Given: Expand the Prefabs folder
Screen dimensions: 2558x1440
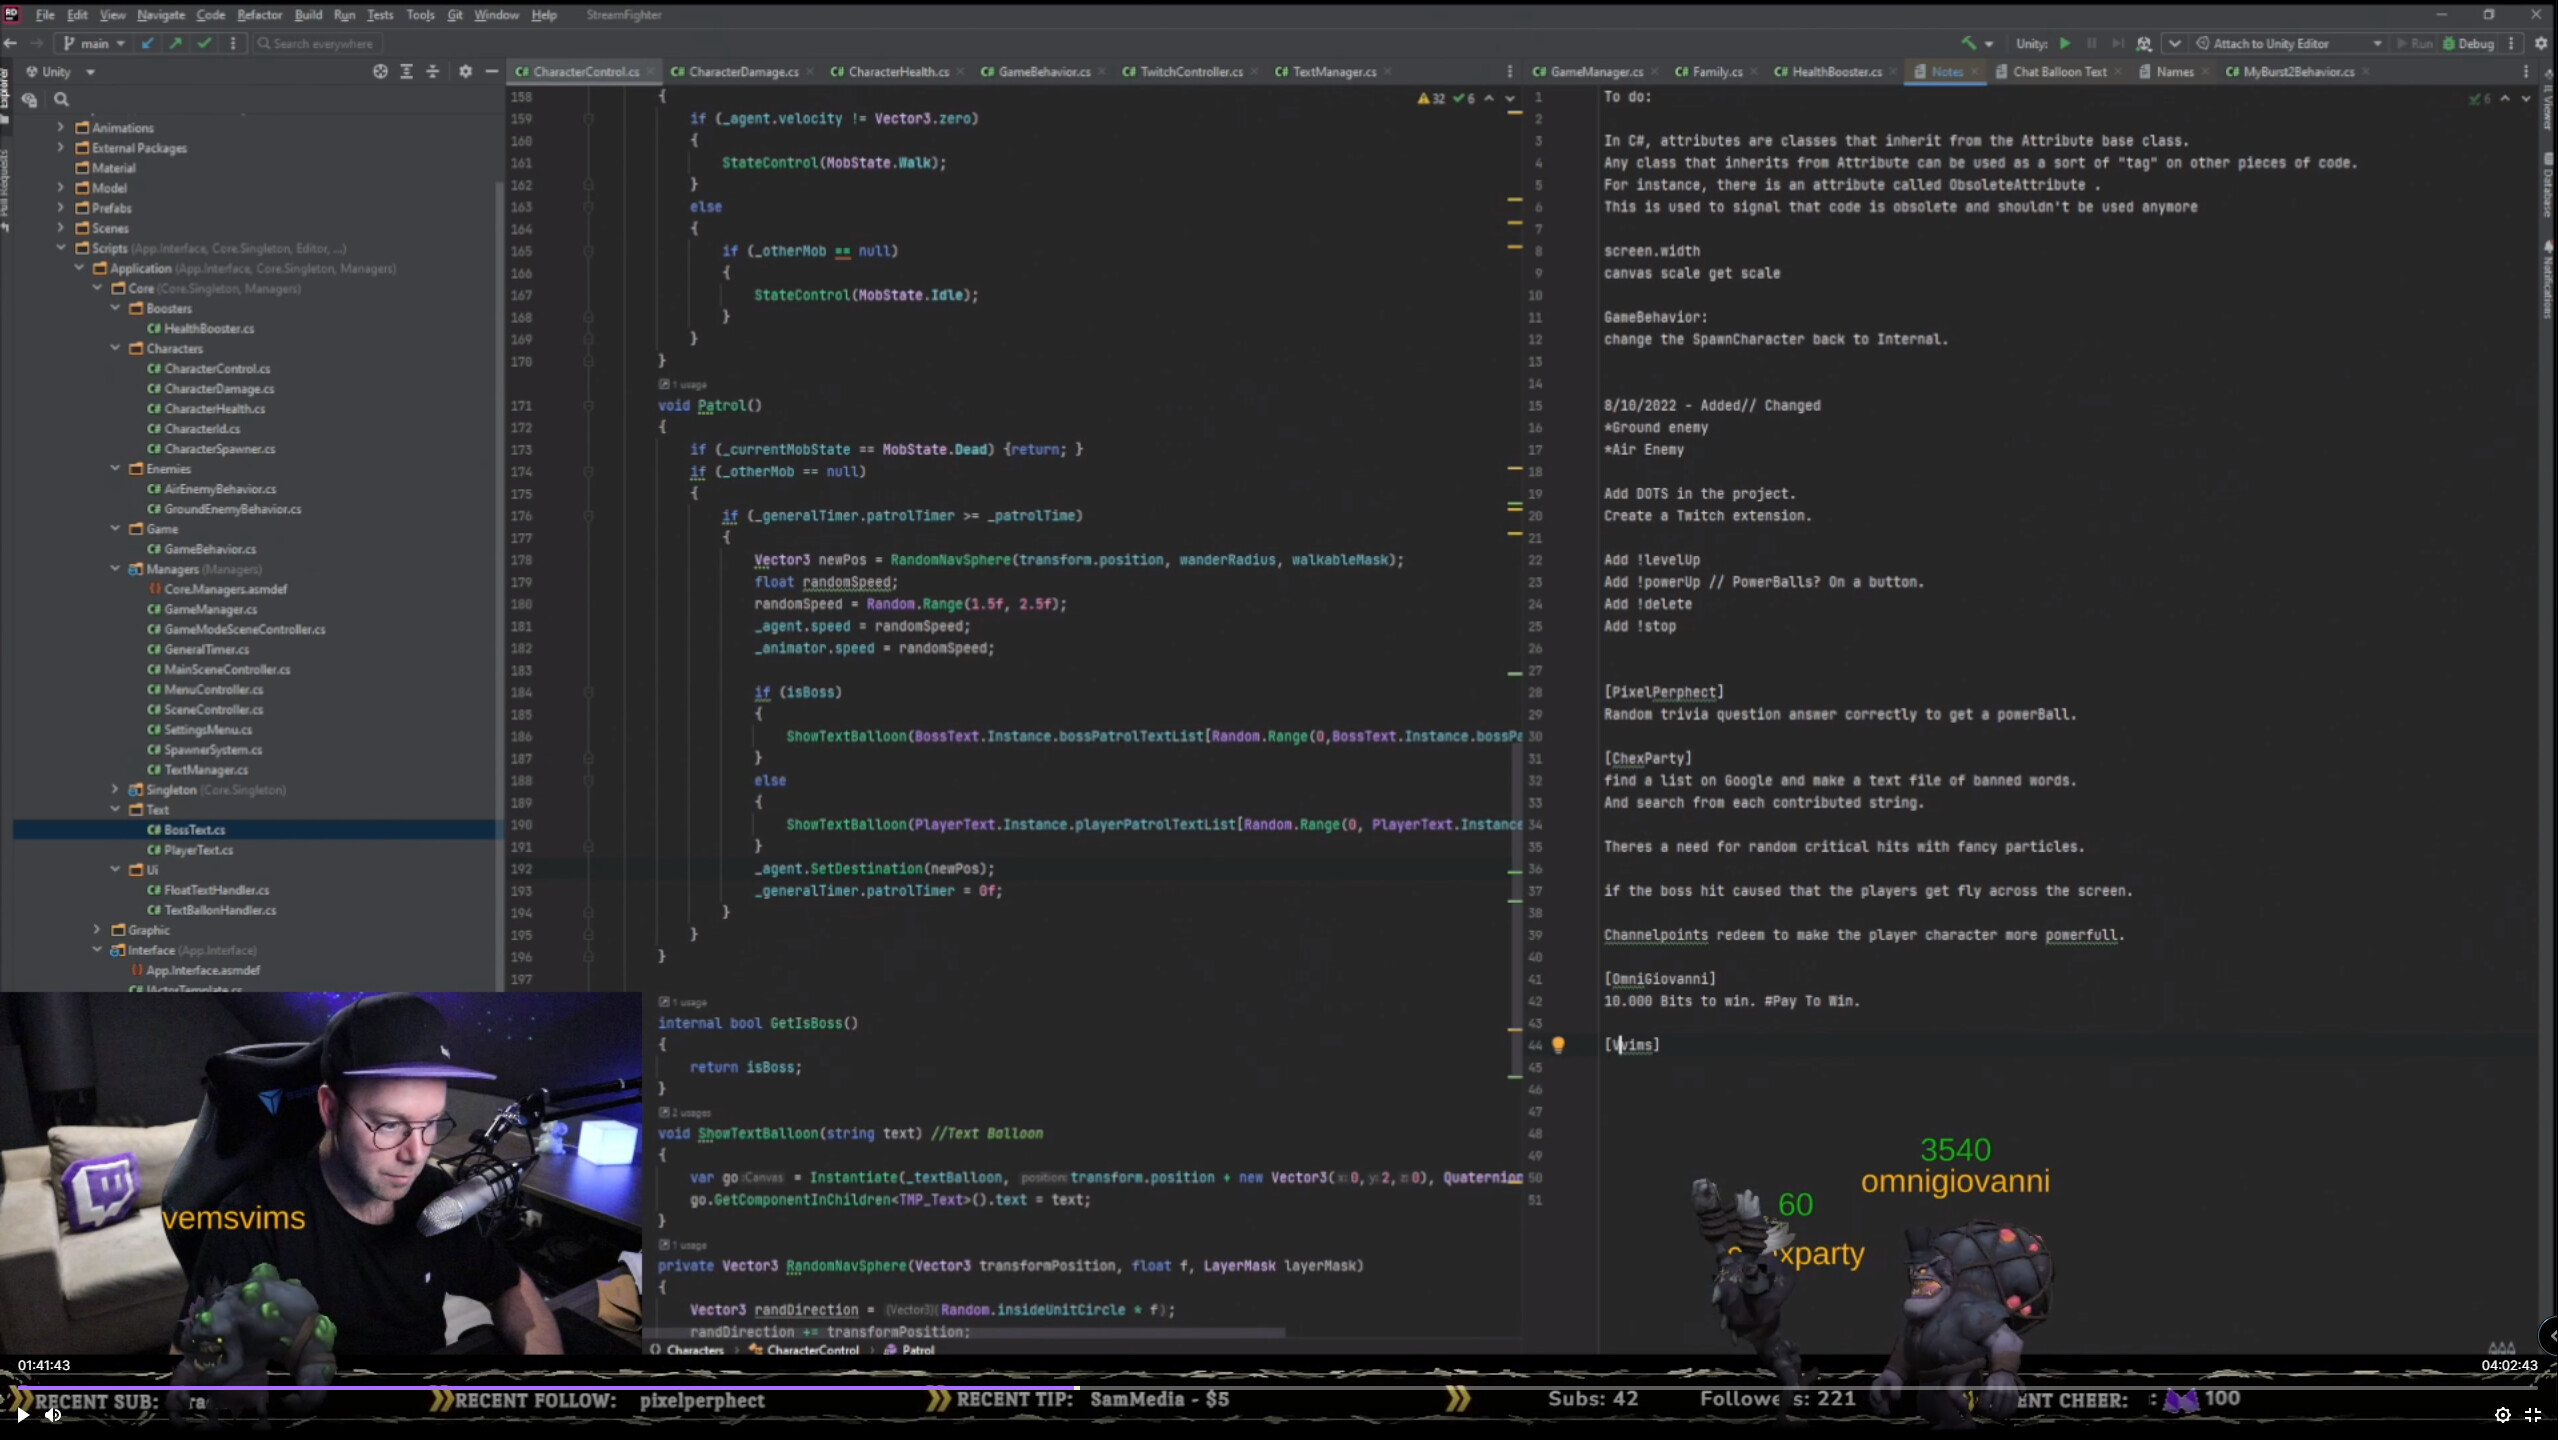Looking at the screenshot, I should pos(61,208).
